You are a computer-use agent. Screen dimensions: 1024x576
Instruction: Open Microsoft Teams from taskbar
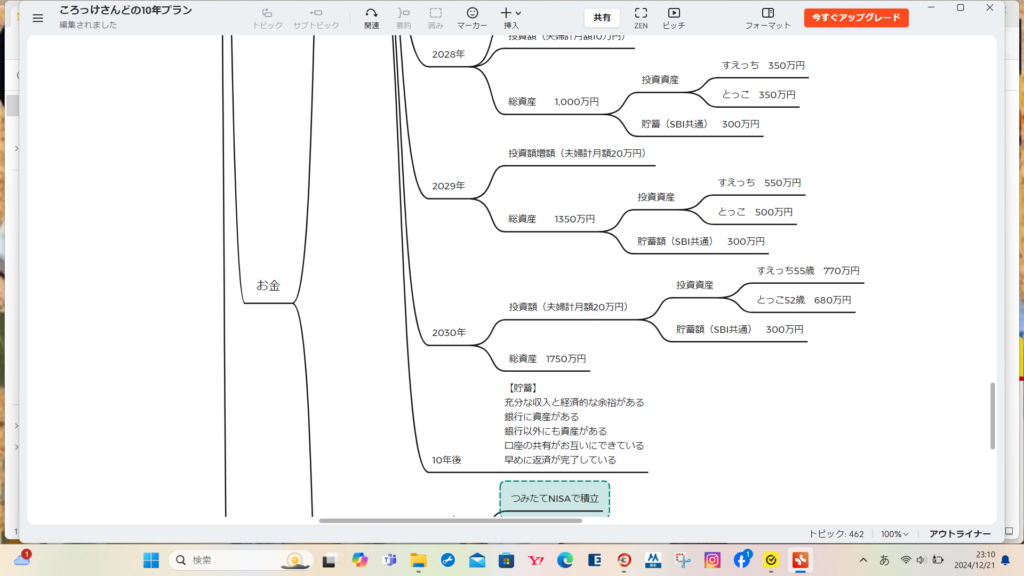click(x=389, y=560)
